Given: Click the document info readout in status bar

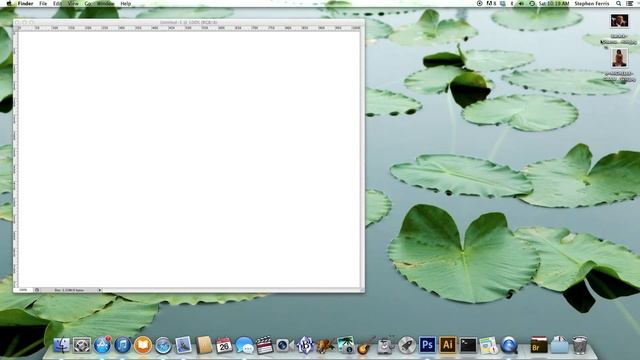Looking at the screenshot, I should coord(69,290).
